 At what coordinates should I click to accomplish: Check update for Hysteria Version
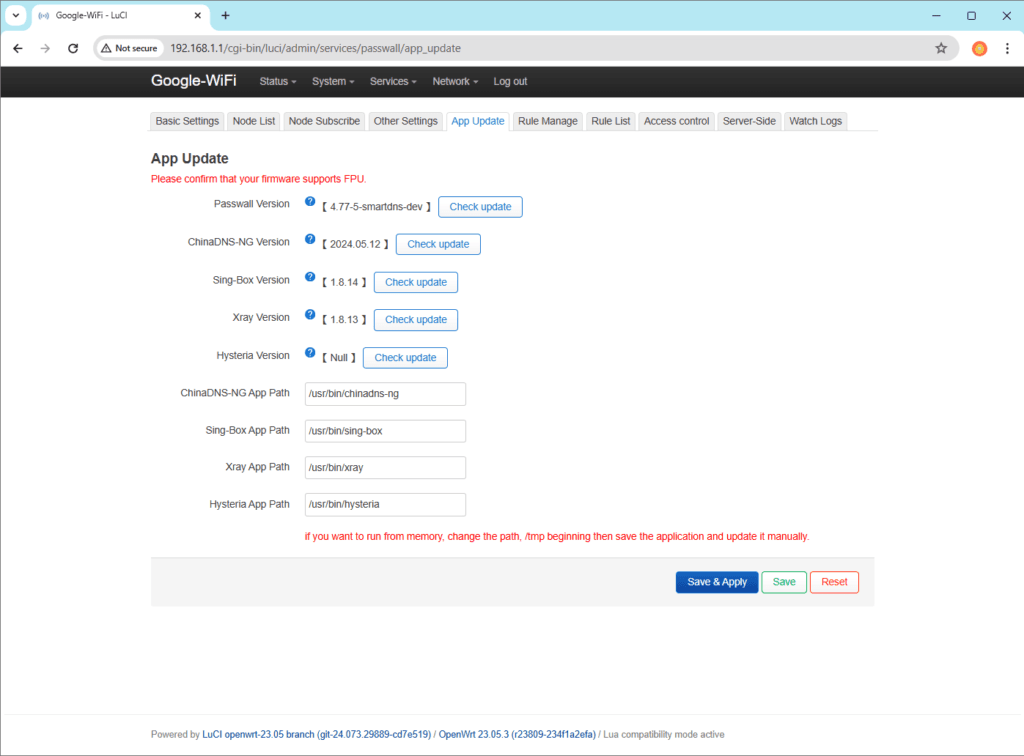pyautogui.click(x=405, y=358)
